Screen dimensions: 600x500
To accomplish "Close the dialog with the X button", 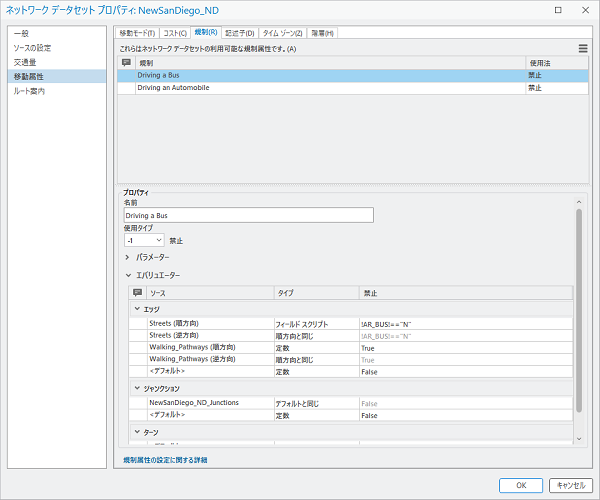I will click(x=584, y=10).
